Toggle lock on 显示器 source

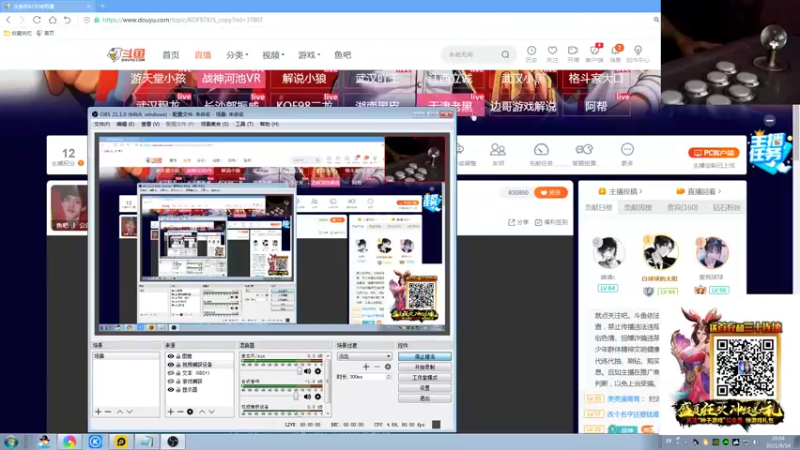(178, 390)
